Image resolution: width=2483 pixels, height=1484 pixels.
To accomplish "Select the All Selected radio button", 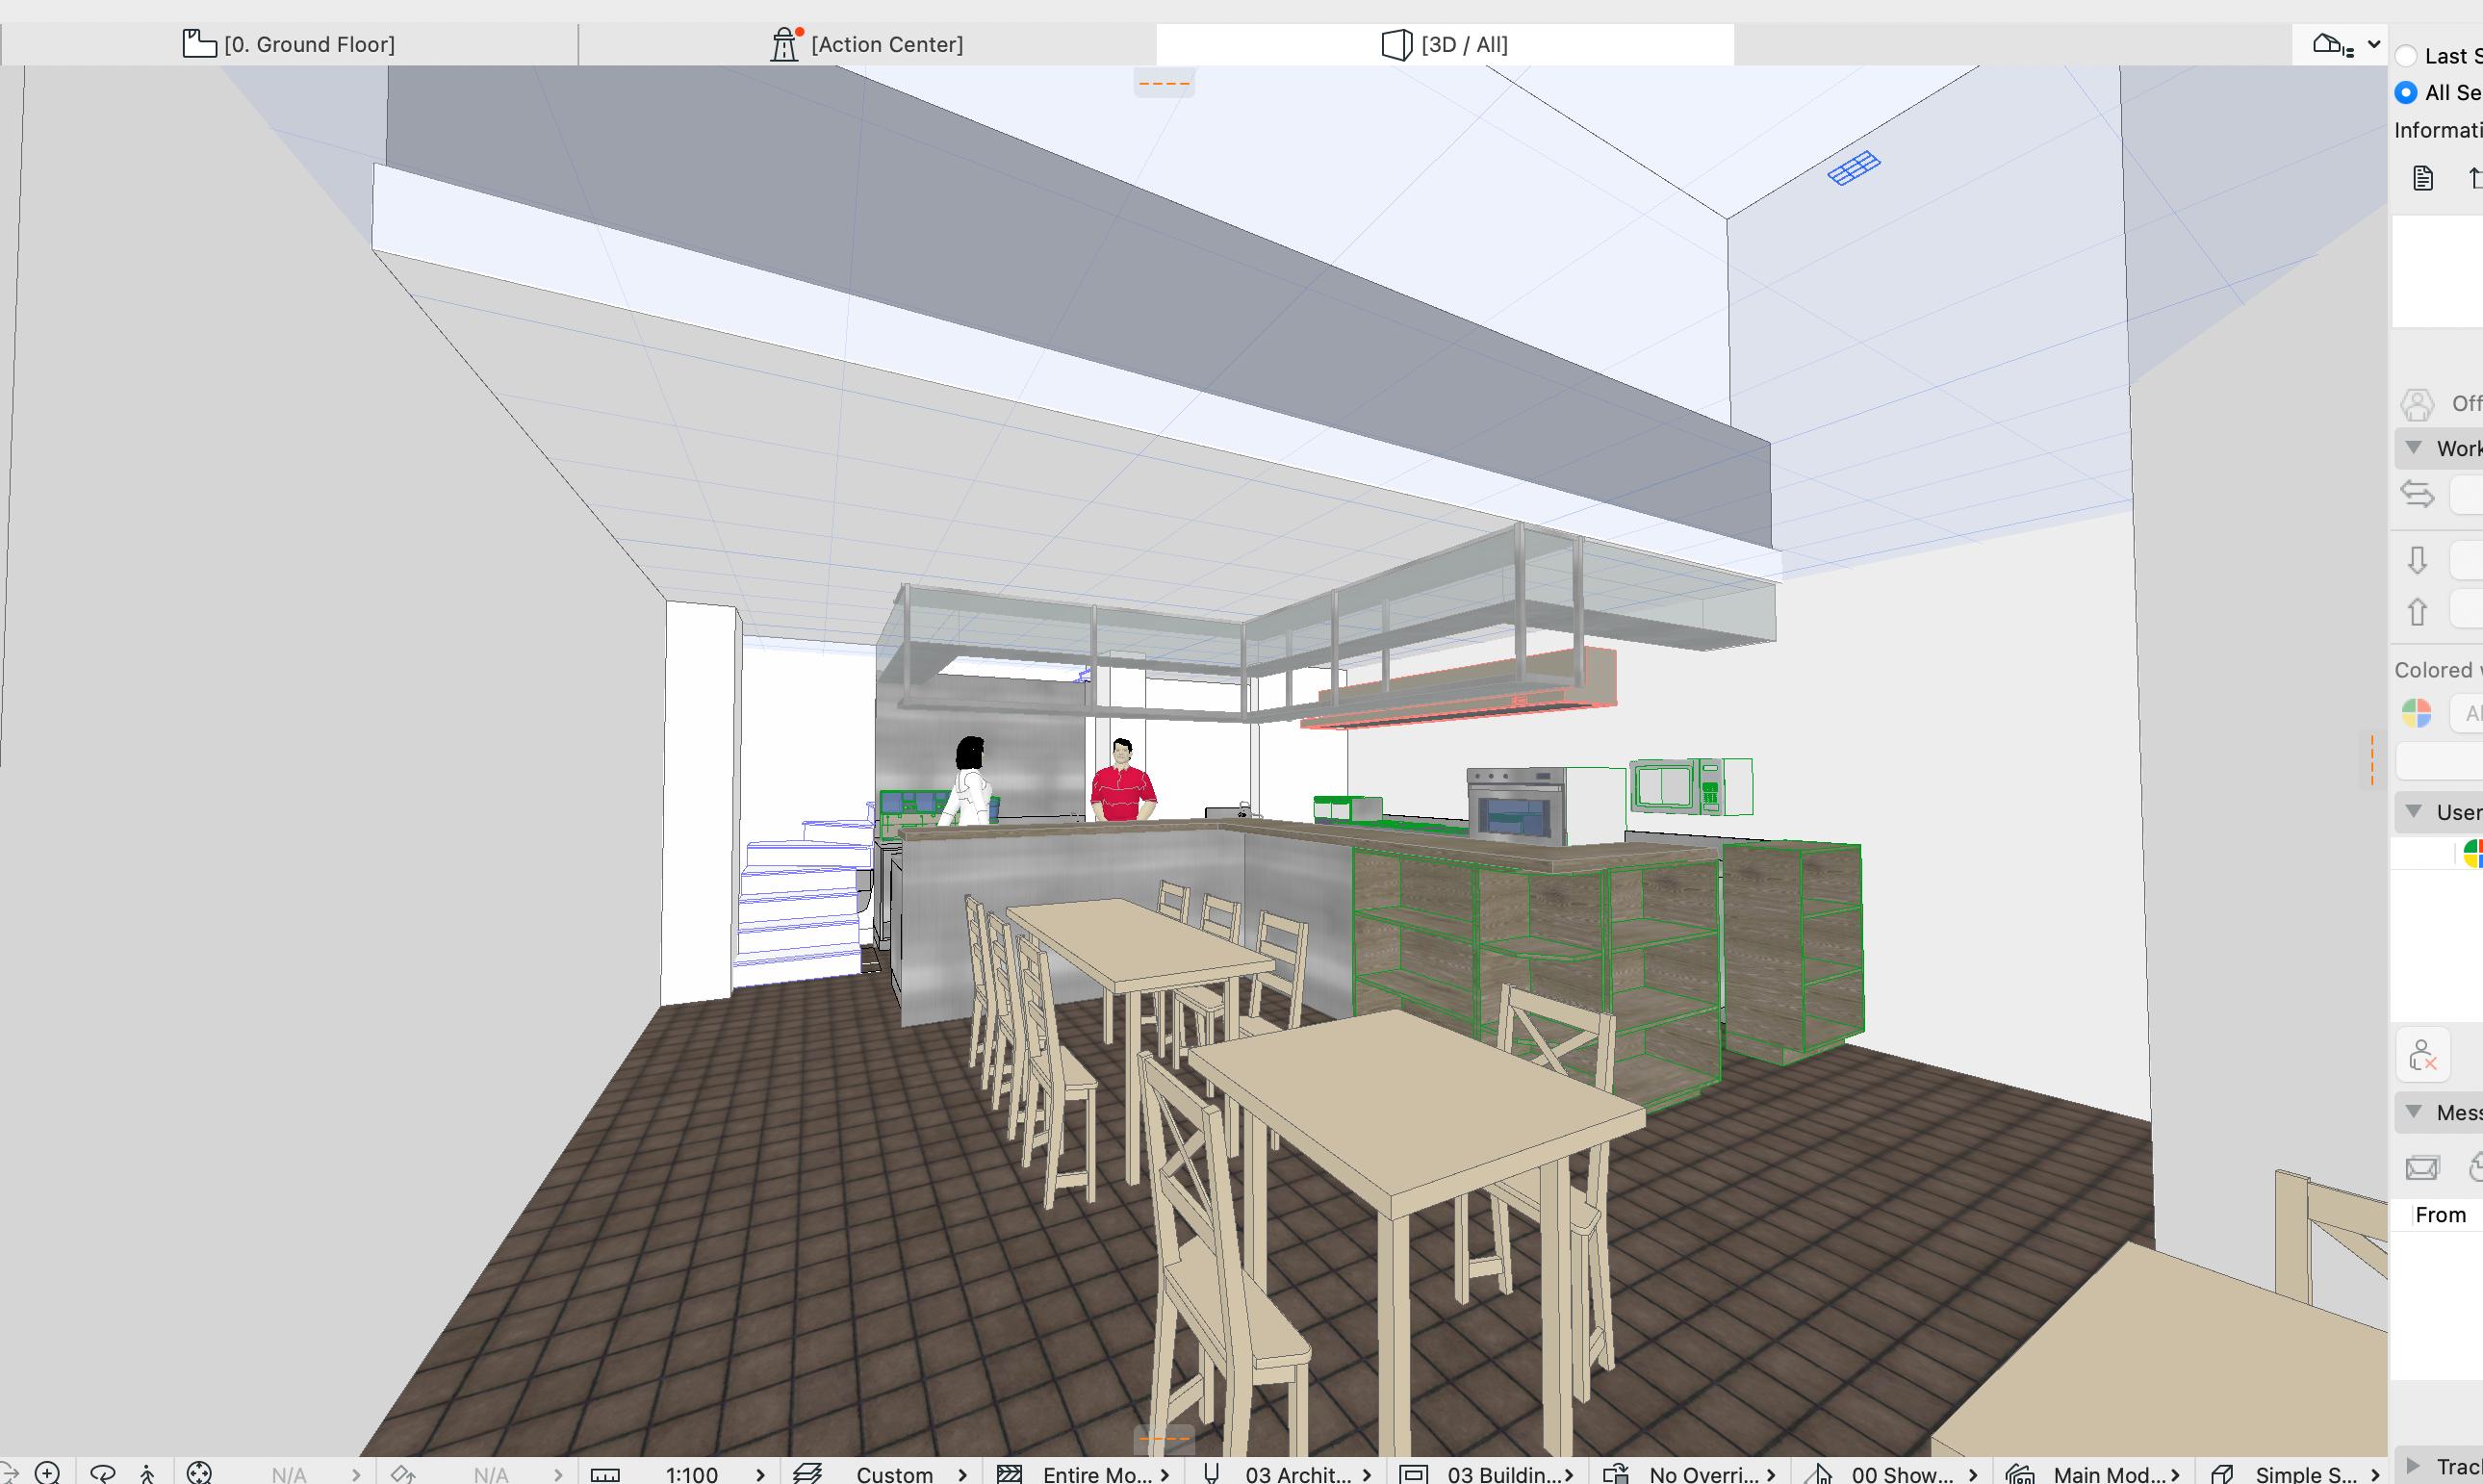I will coord(2407,93).
